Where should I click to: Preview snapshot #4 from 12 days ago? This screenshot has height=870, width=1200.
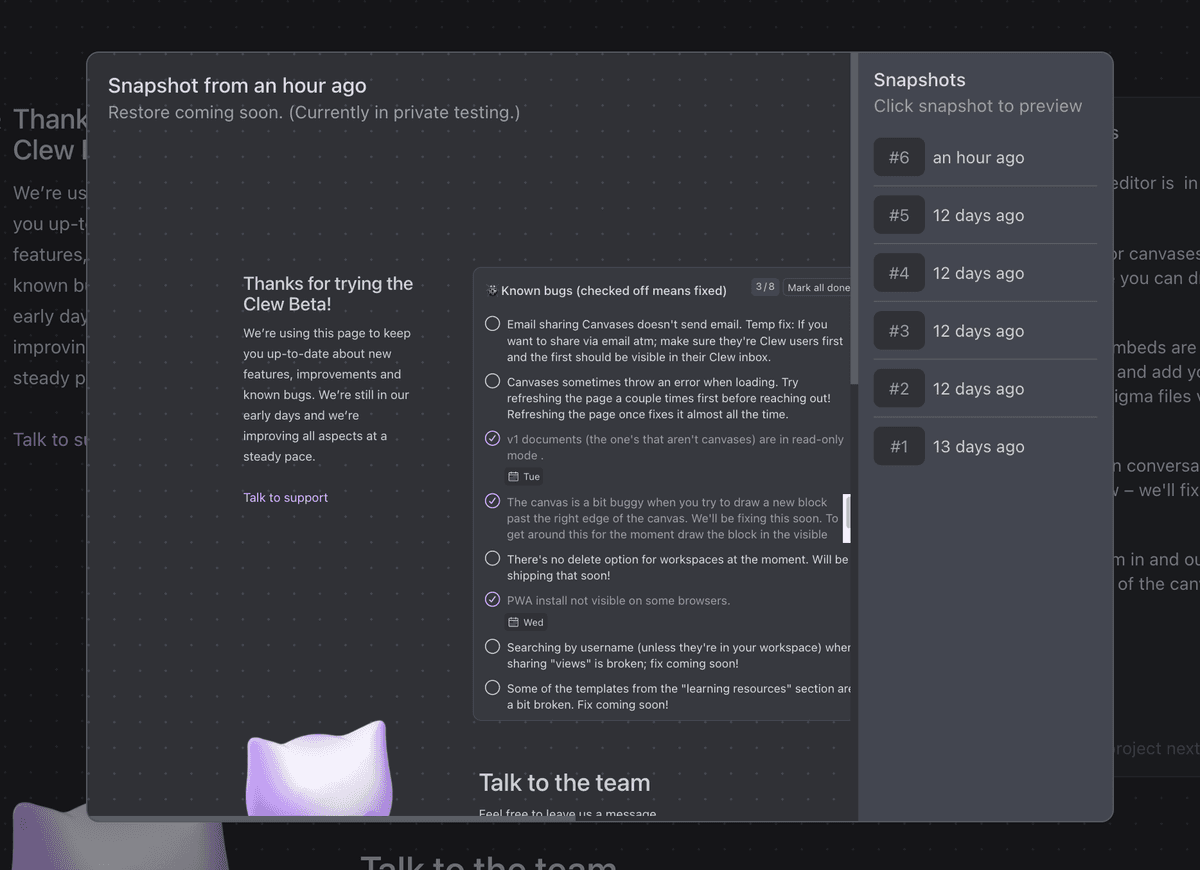tap(985, 273)
